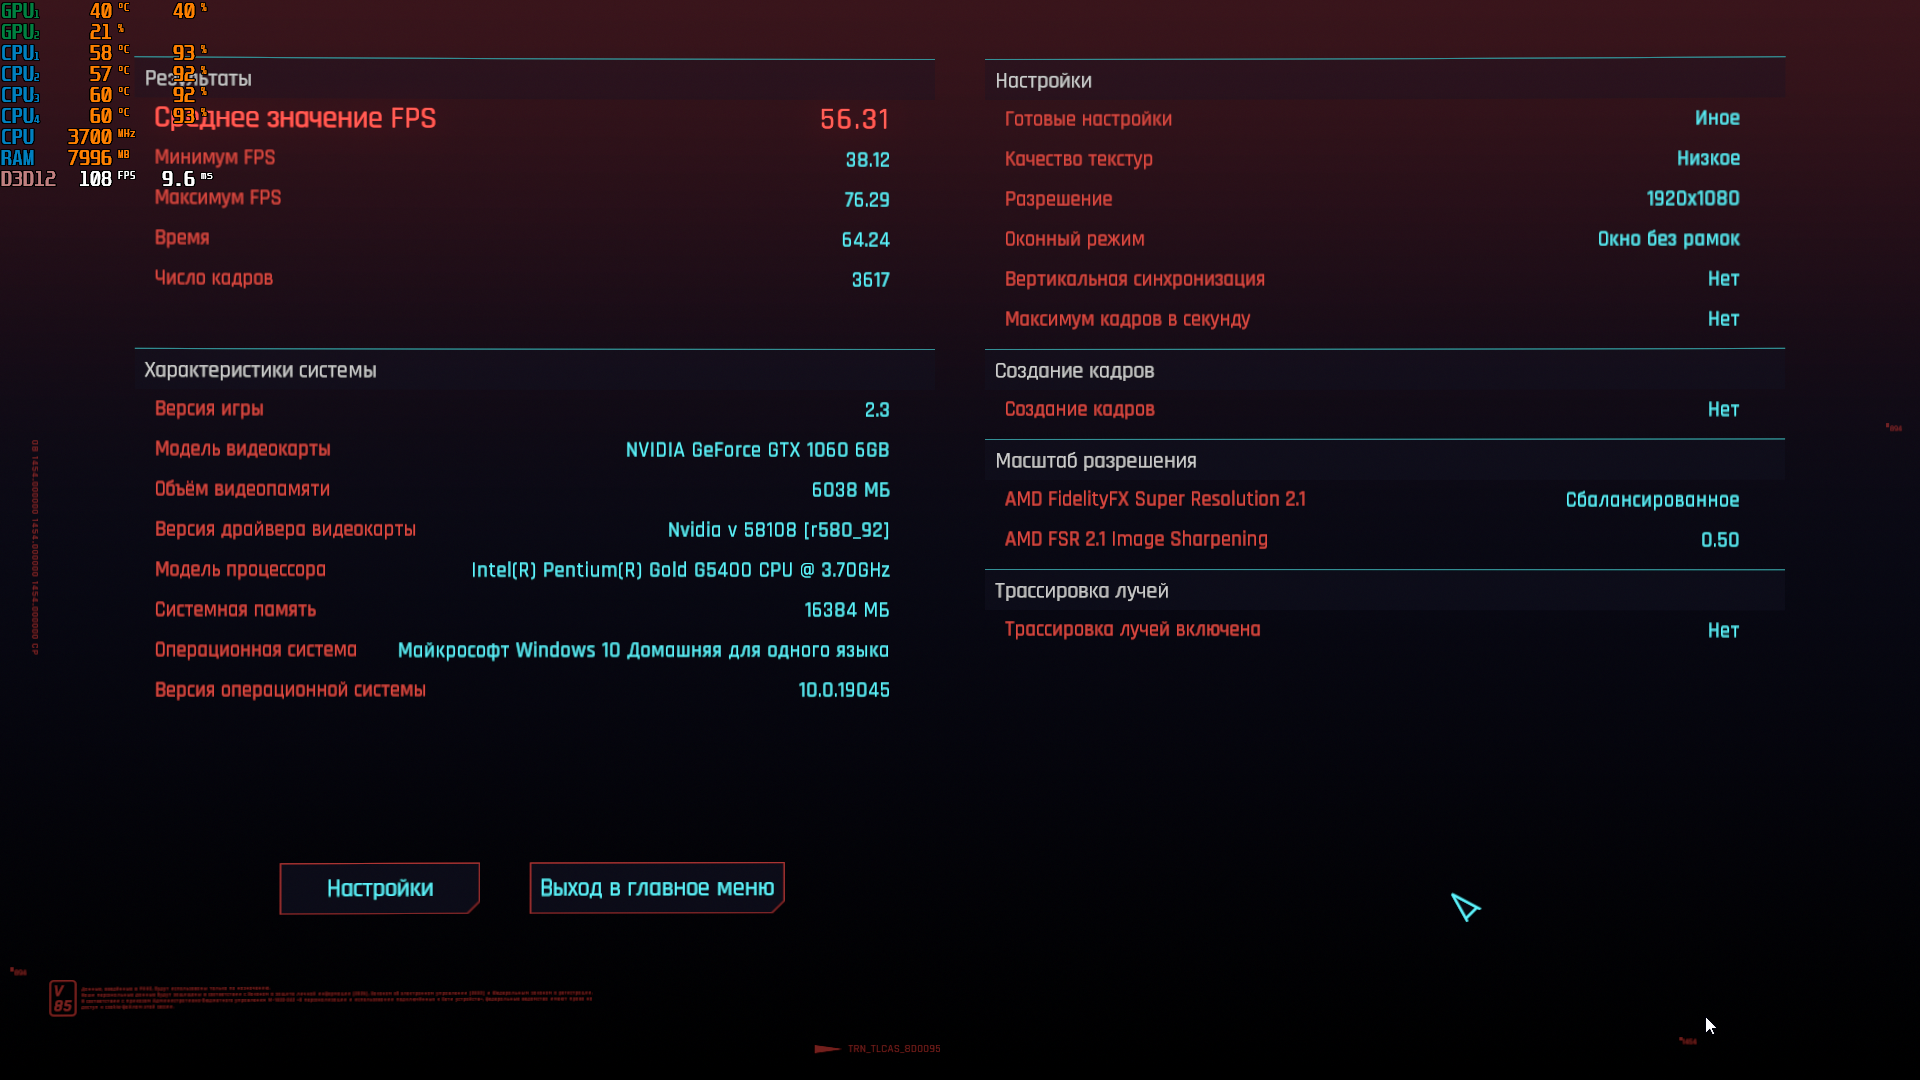Select the Настройки section header
This screenshot has height=1080, width=1920.
coord(1043,81)
